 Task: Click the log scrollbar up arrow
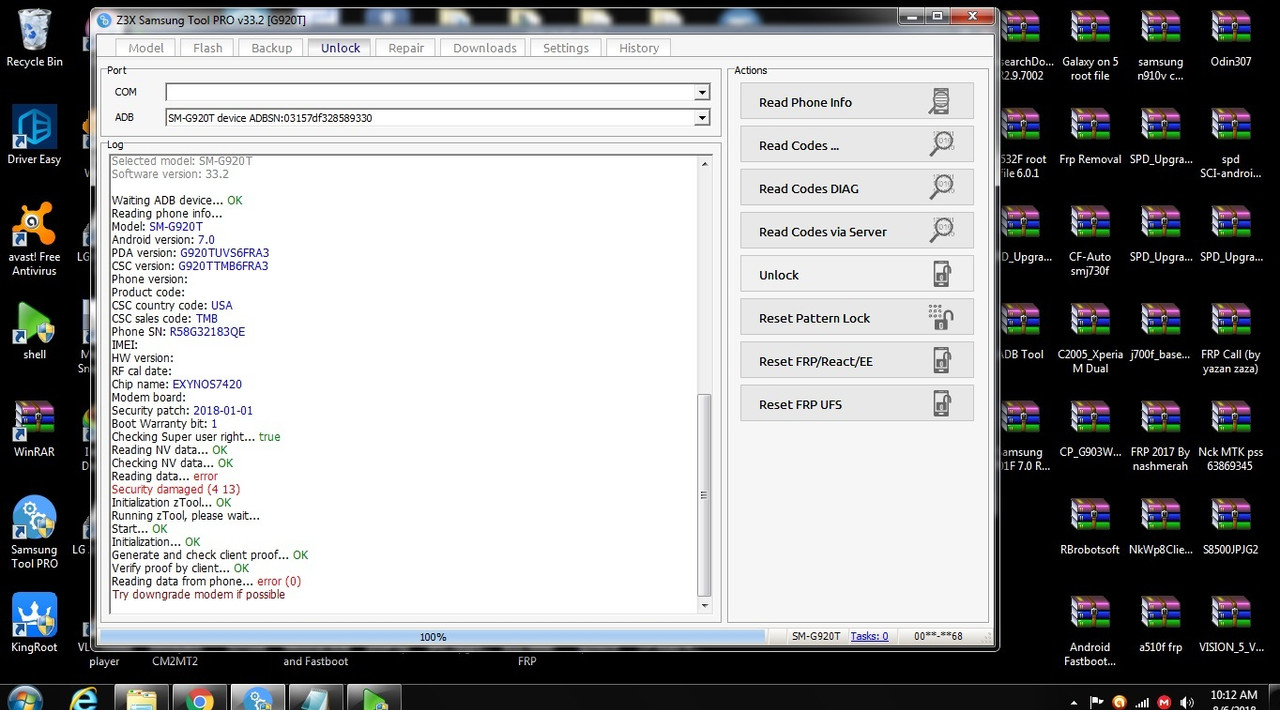704,164
